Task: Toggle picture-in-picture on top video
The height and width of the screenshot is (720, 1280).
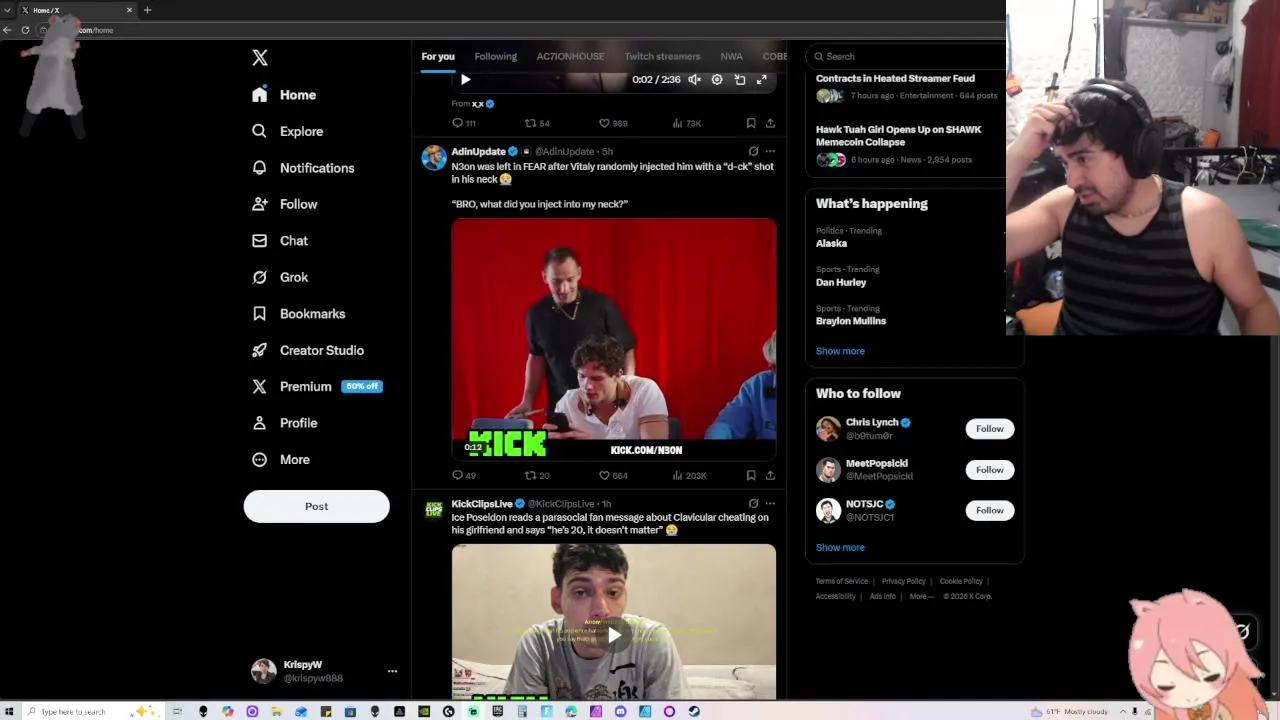Action: tap(740, 80)
